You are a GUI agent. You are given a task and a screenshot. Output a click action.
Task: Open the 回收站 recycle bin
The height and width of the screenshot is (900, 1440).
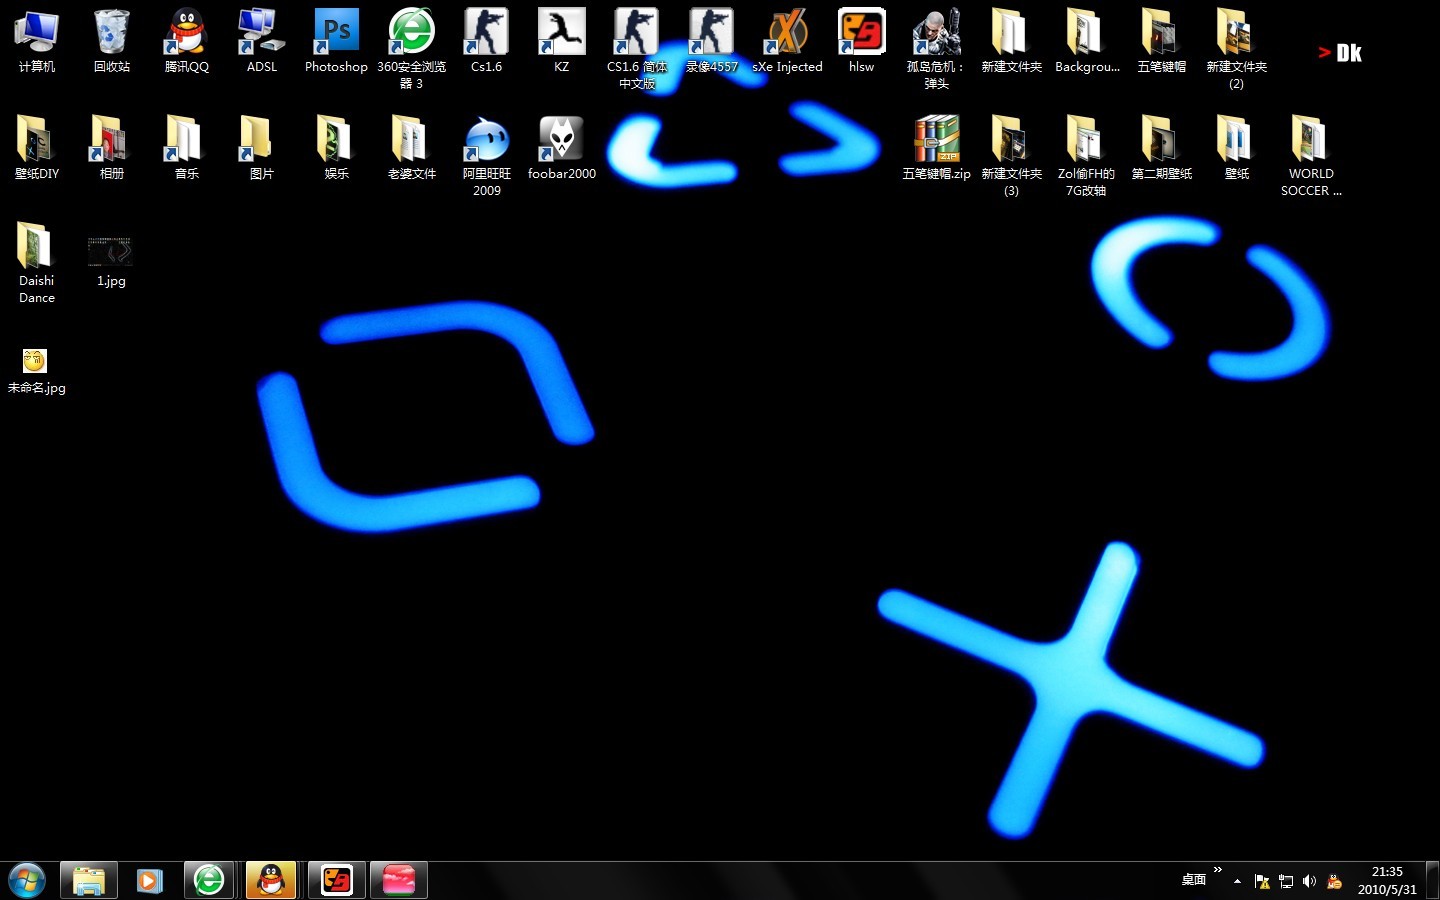112,41
